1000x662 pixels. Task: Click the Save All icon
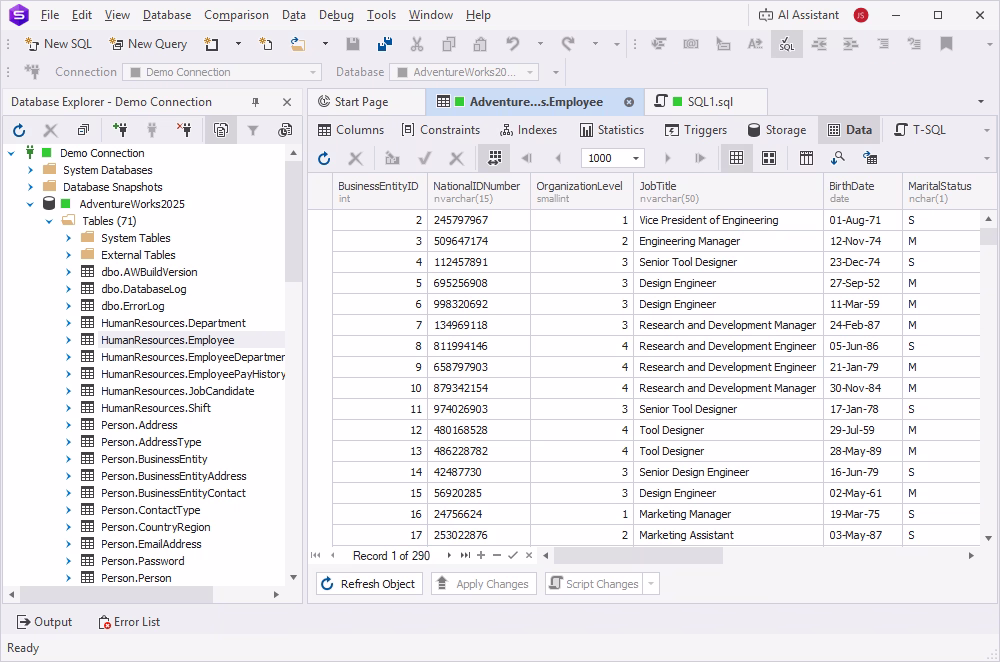coord(385,44)
